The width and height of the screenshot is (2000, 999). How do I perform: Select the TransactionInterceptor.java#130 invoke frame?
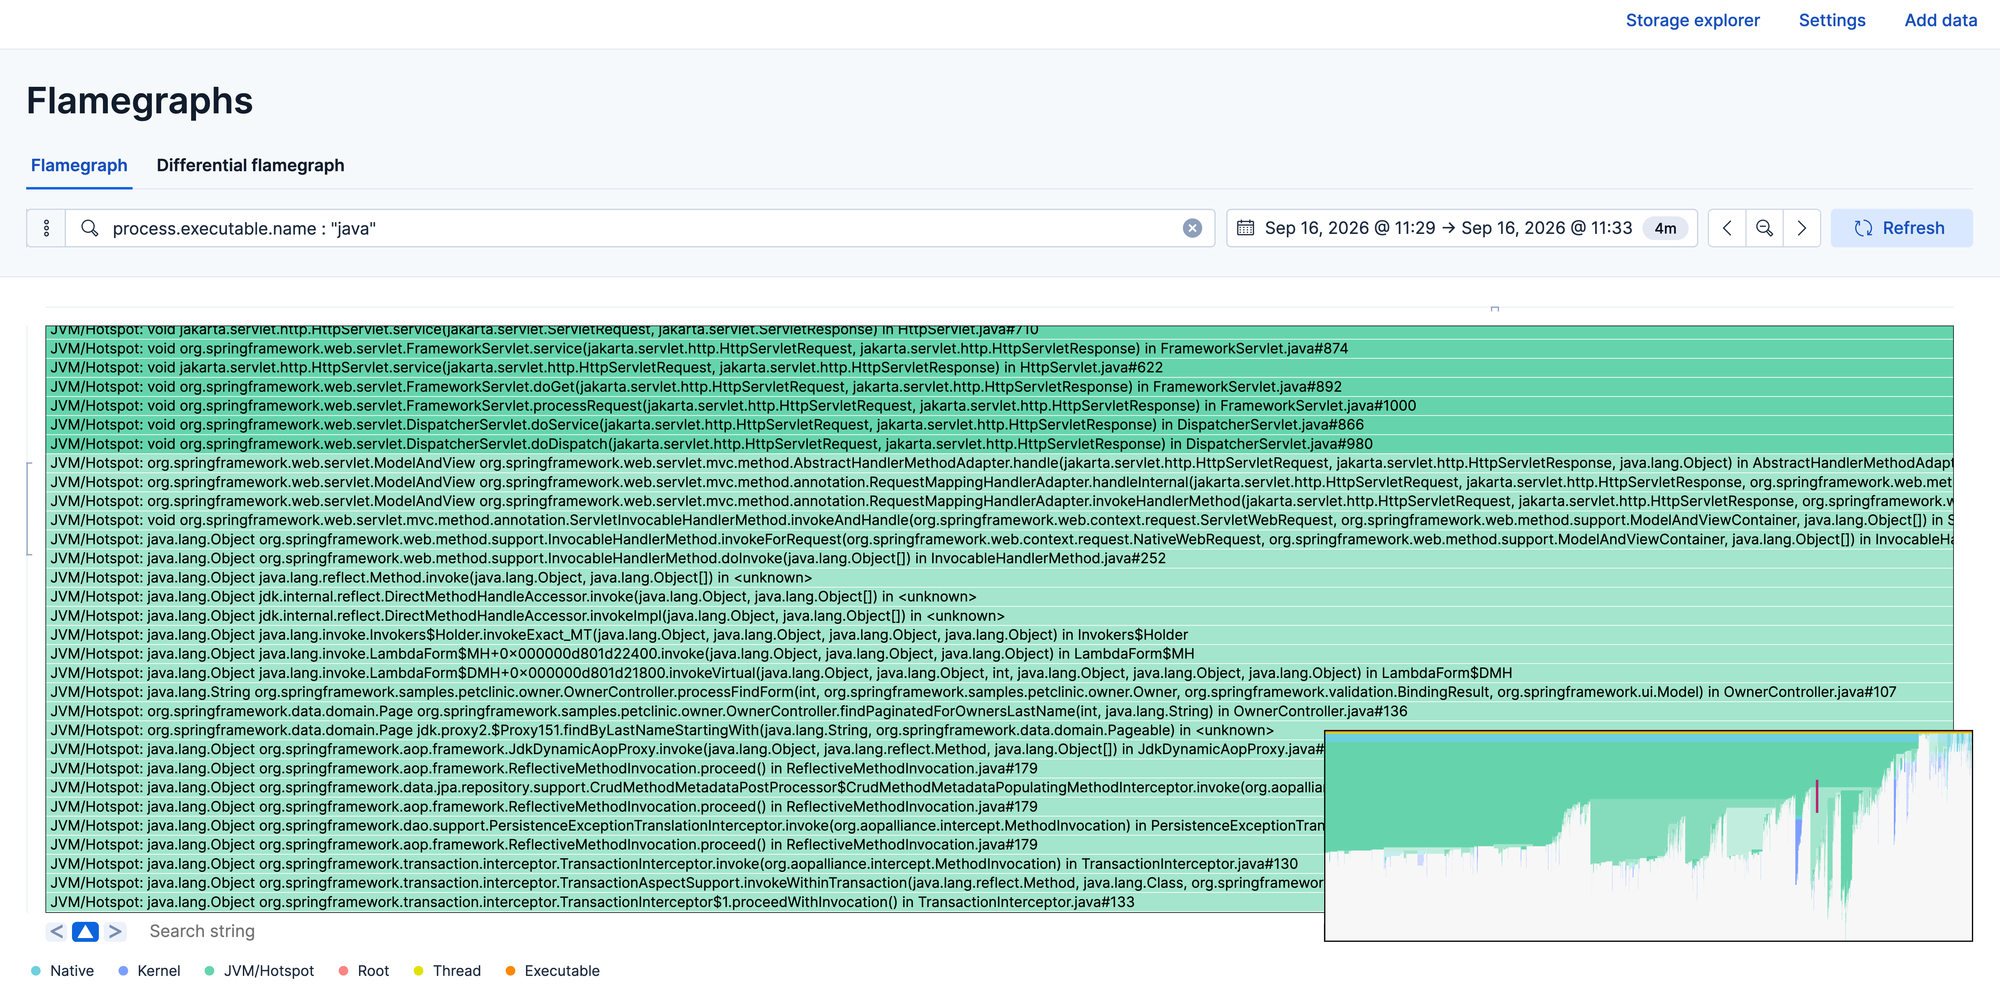pyautogui.click(x=685, y=864)
